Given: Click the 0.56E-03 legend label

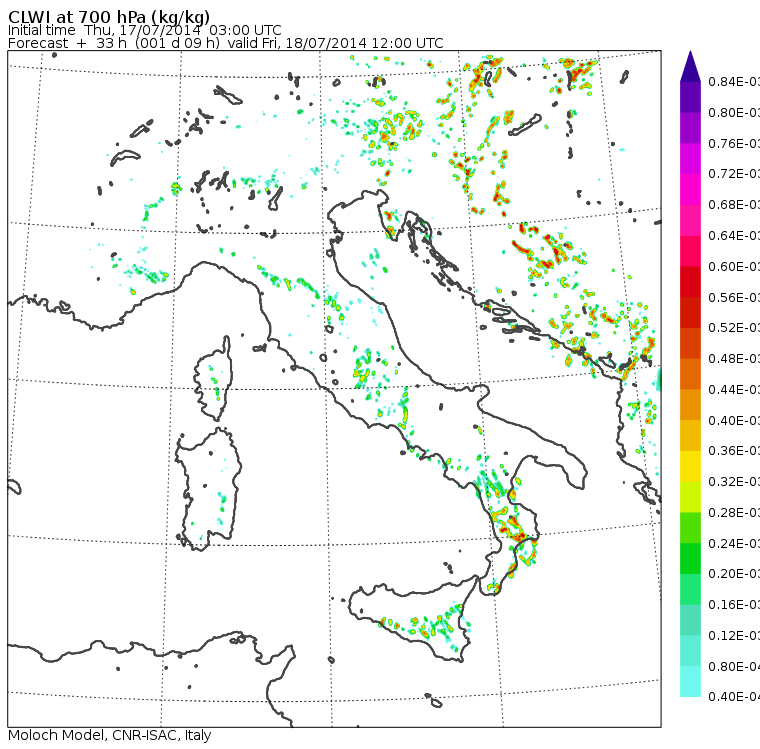Looking at the screenshot, I should (734, 297).
